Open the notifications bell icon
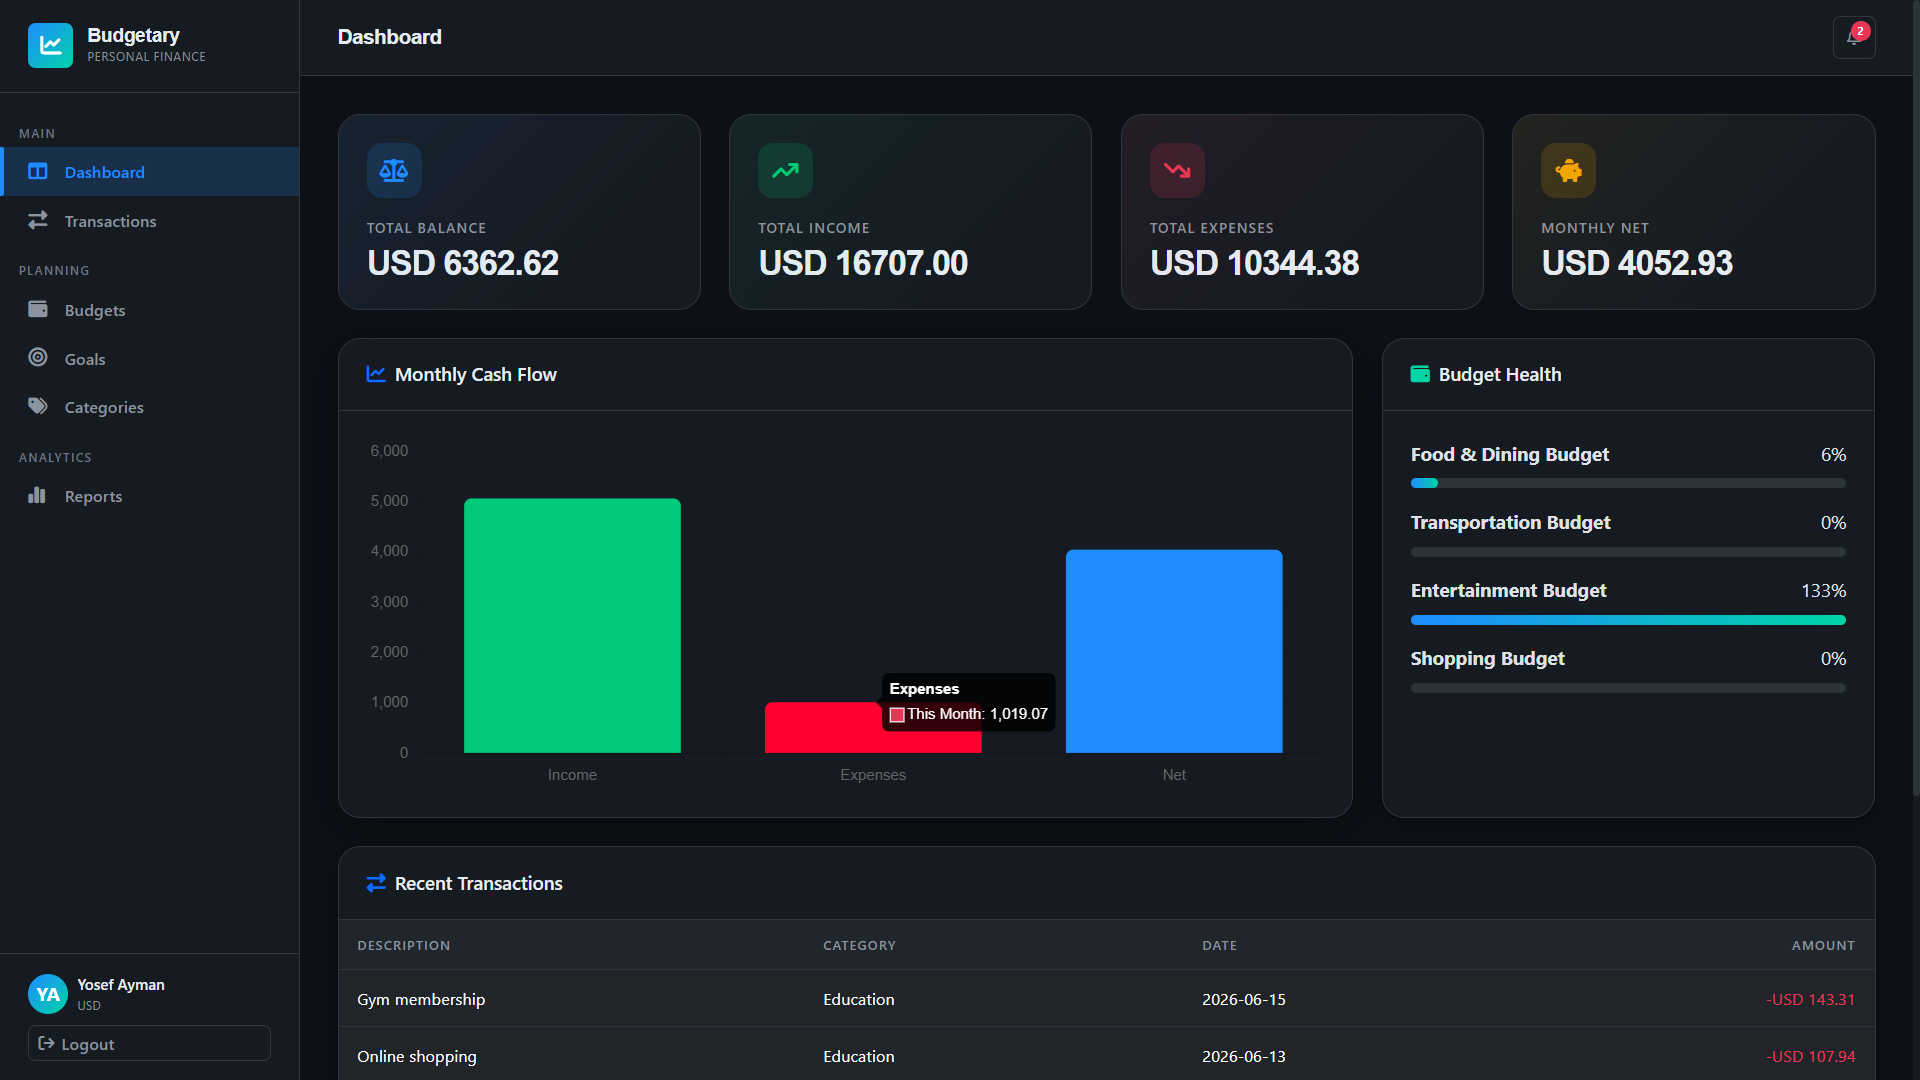The image size is (1920, 1080). (x=1854, y=38)
